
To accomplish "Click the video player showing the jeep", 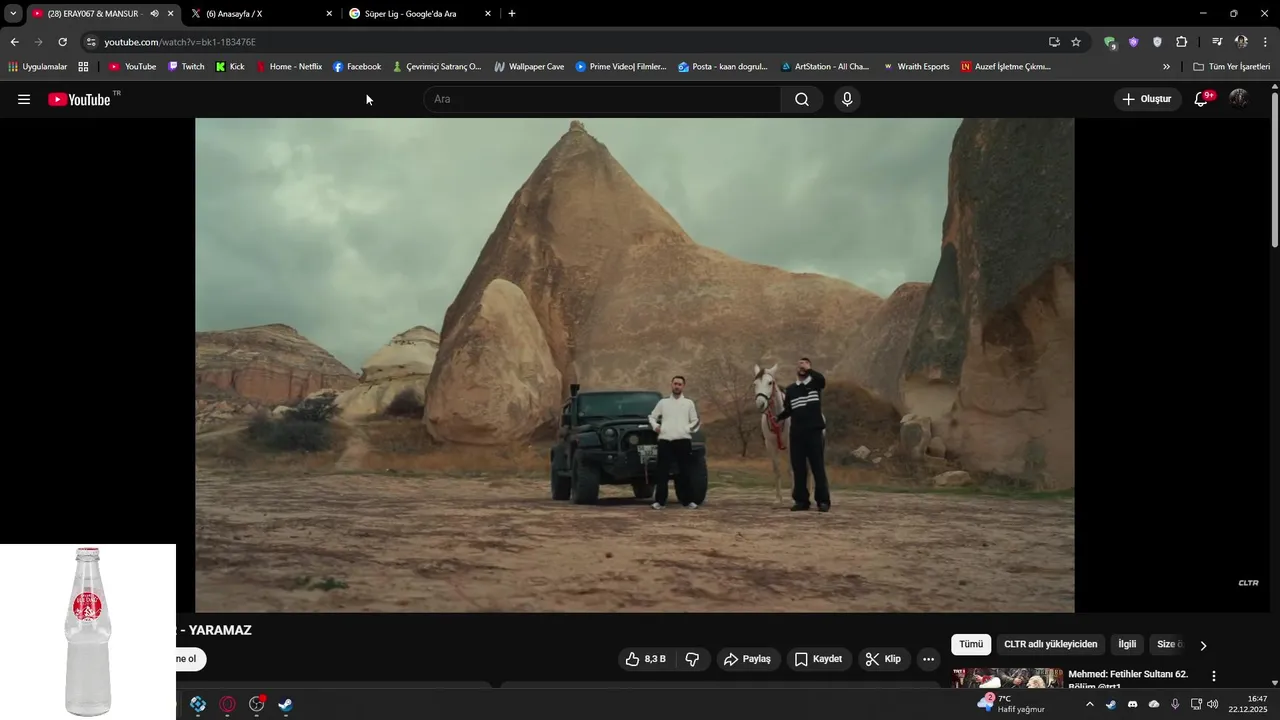I will [635, 365].
